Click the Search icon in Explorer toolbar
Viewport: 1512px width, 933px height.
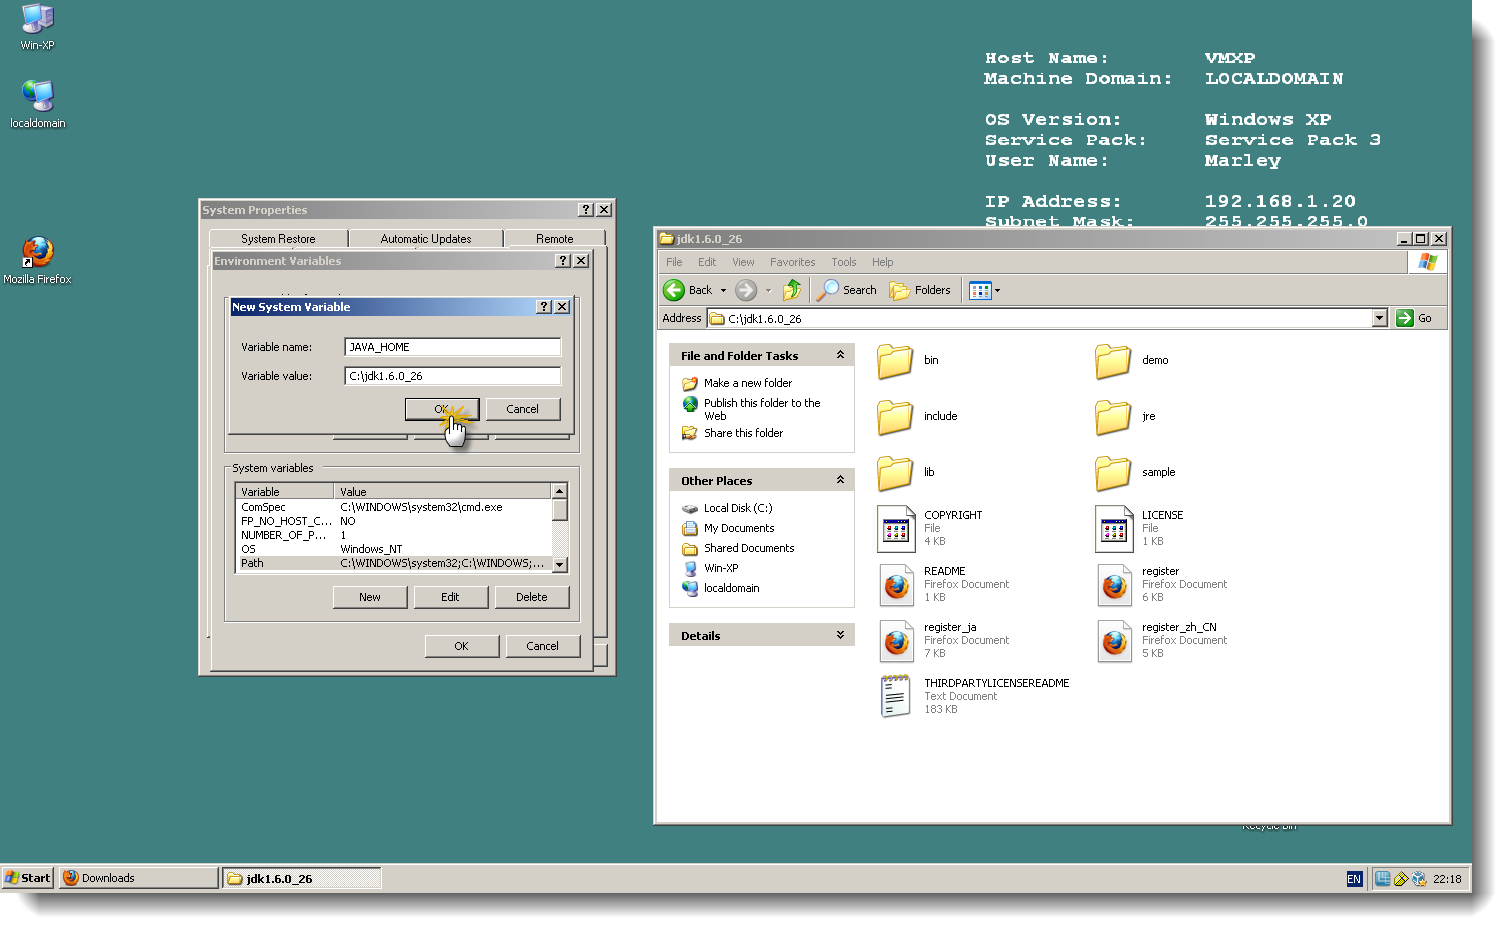(846, 290)
